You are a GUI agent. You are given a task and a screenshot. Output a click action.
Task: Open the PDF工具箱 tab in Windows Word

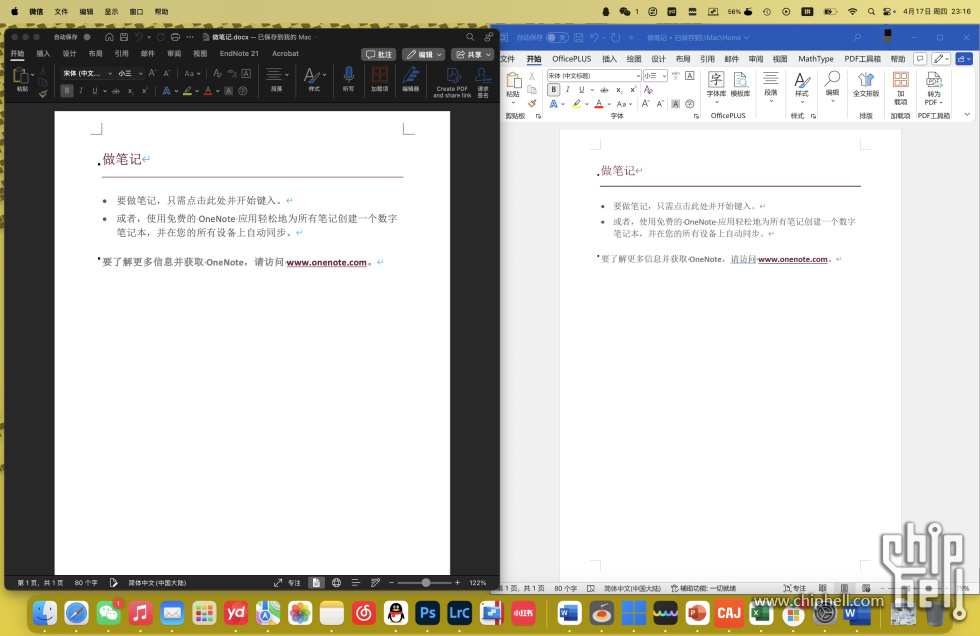point(862,59)
